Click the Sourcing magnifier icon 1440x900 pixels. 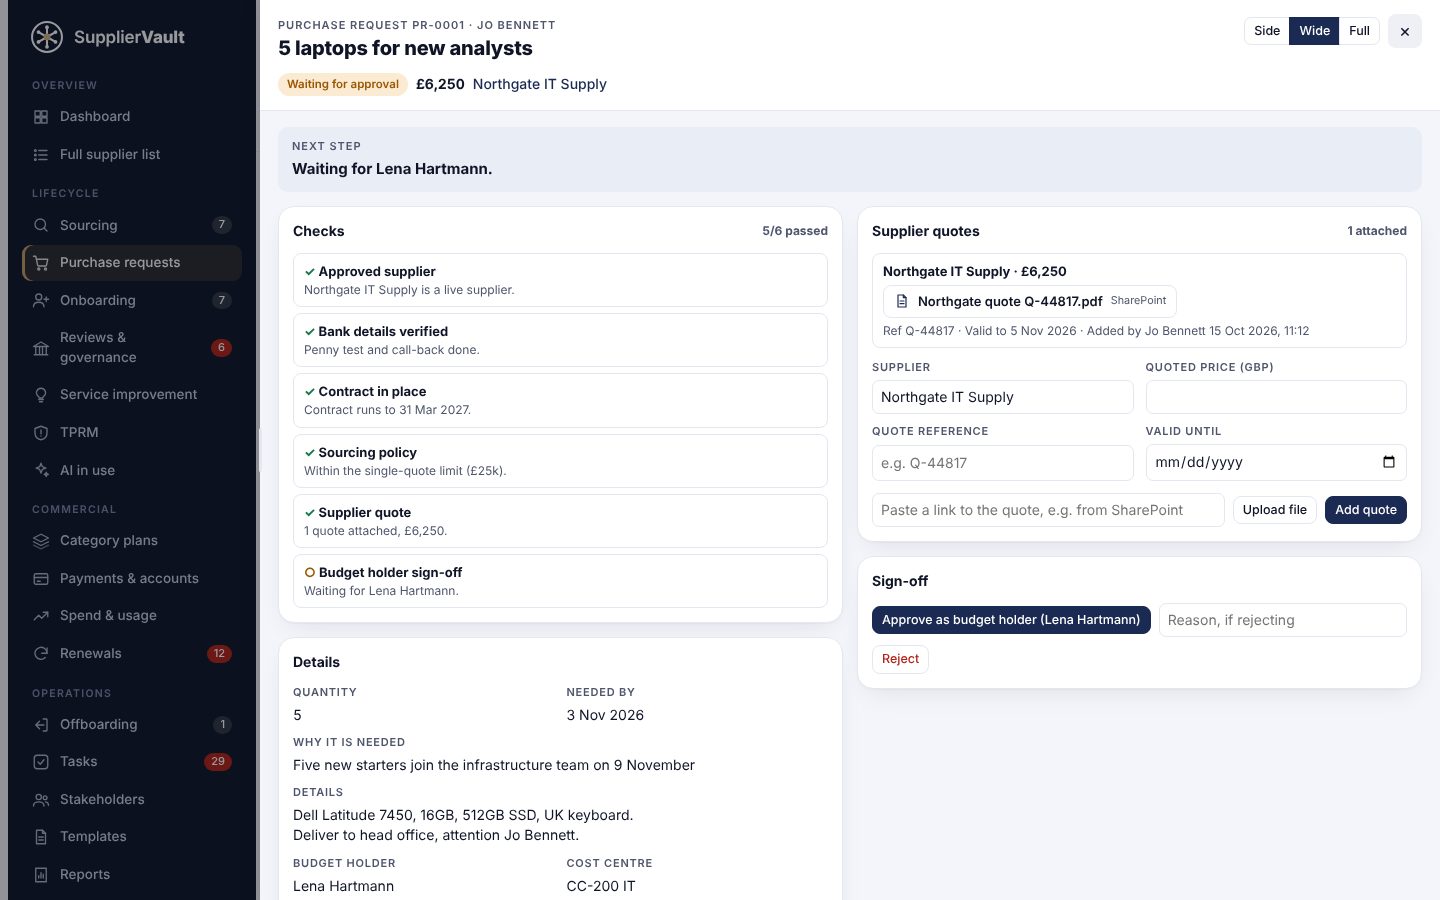41,225
